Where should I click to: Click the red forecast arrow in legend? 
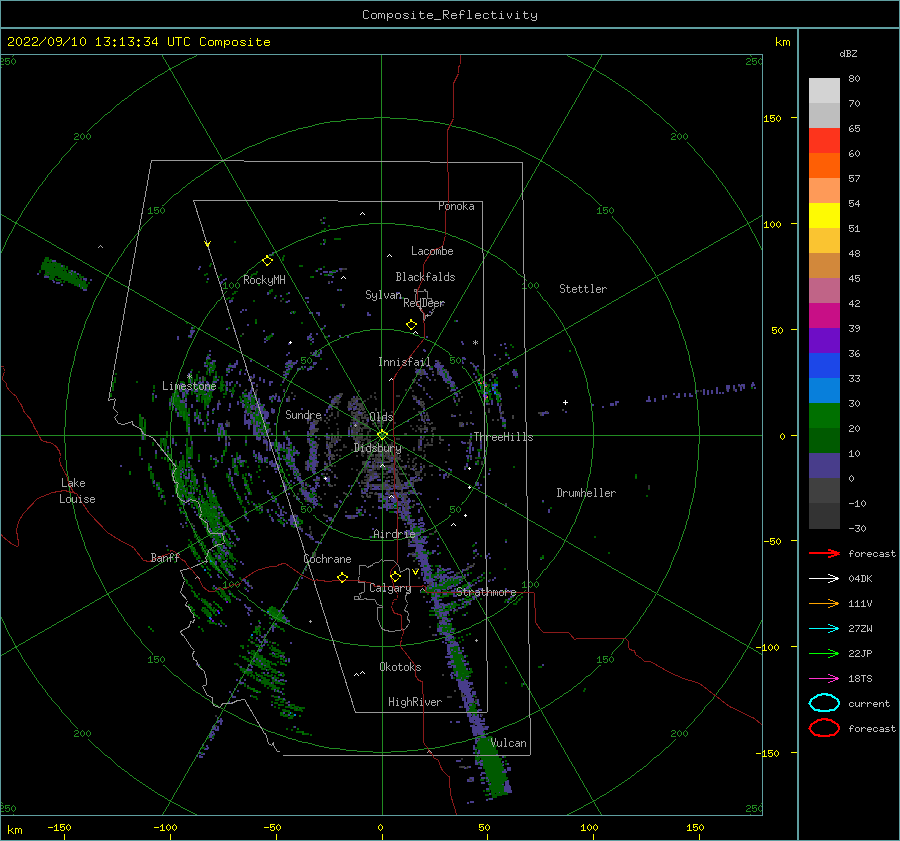click(824, 553)
